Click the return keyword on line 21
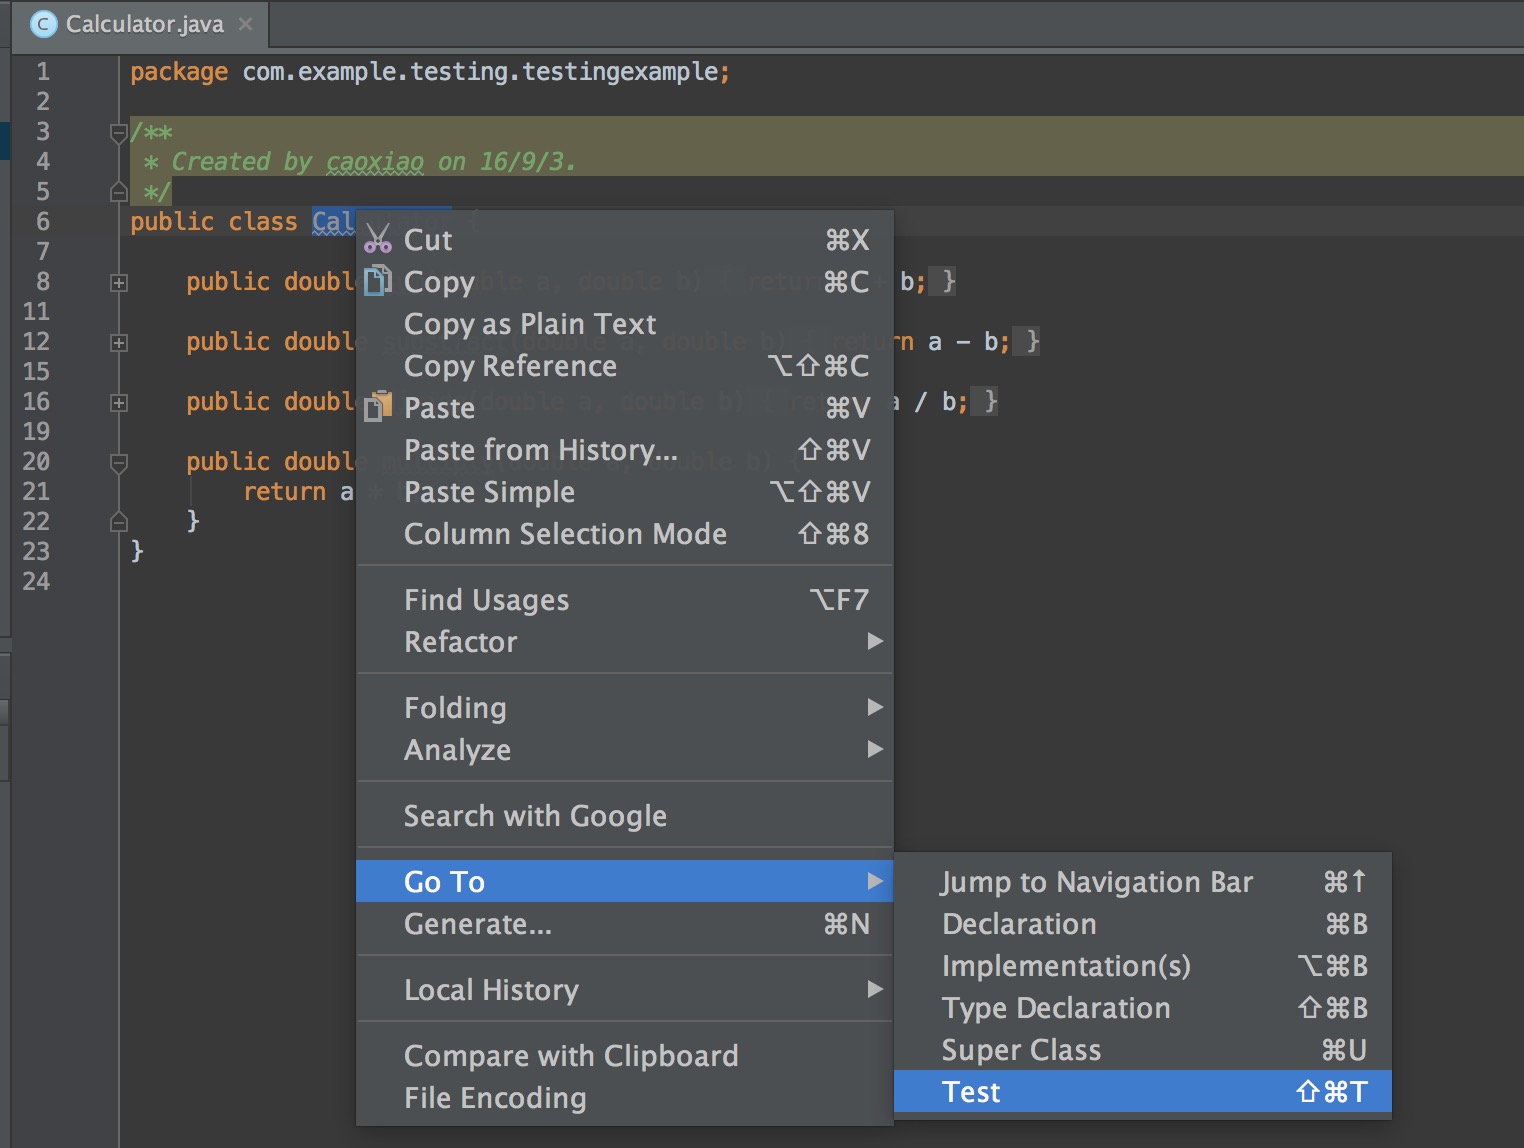 pyautogui.click(x=285, y=492)
